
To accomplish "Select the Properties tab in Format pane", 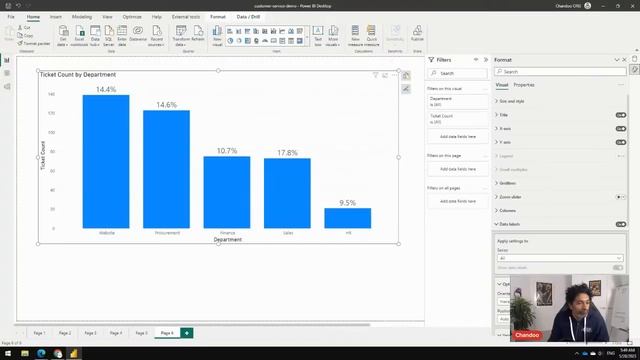I will [x=524, y=85].
